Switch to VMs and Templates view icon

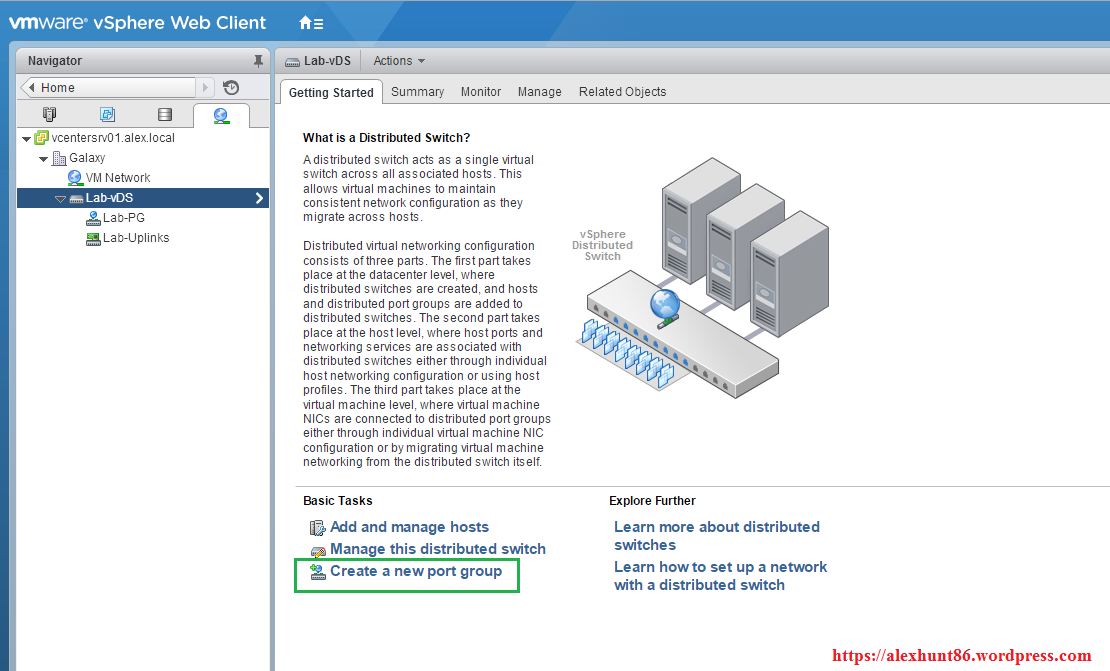[107, 115]
